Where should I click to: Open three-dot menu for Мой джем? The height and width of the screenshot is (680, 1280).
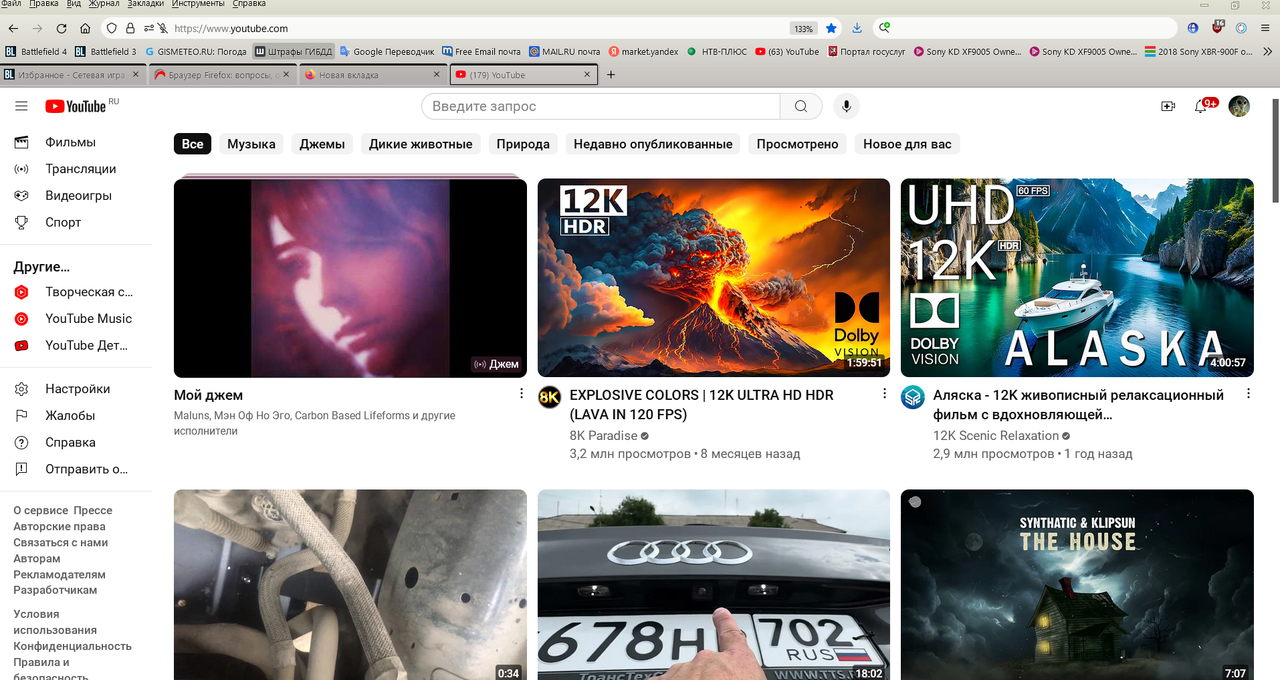point(521,394)
